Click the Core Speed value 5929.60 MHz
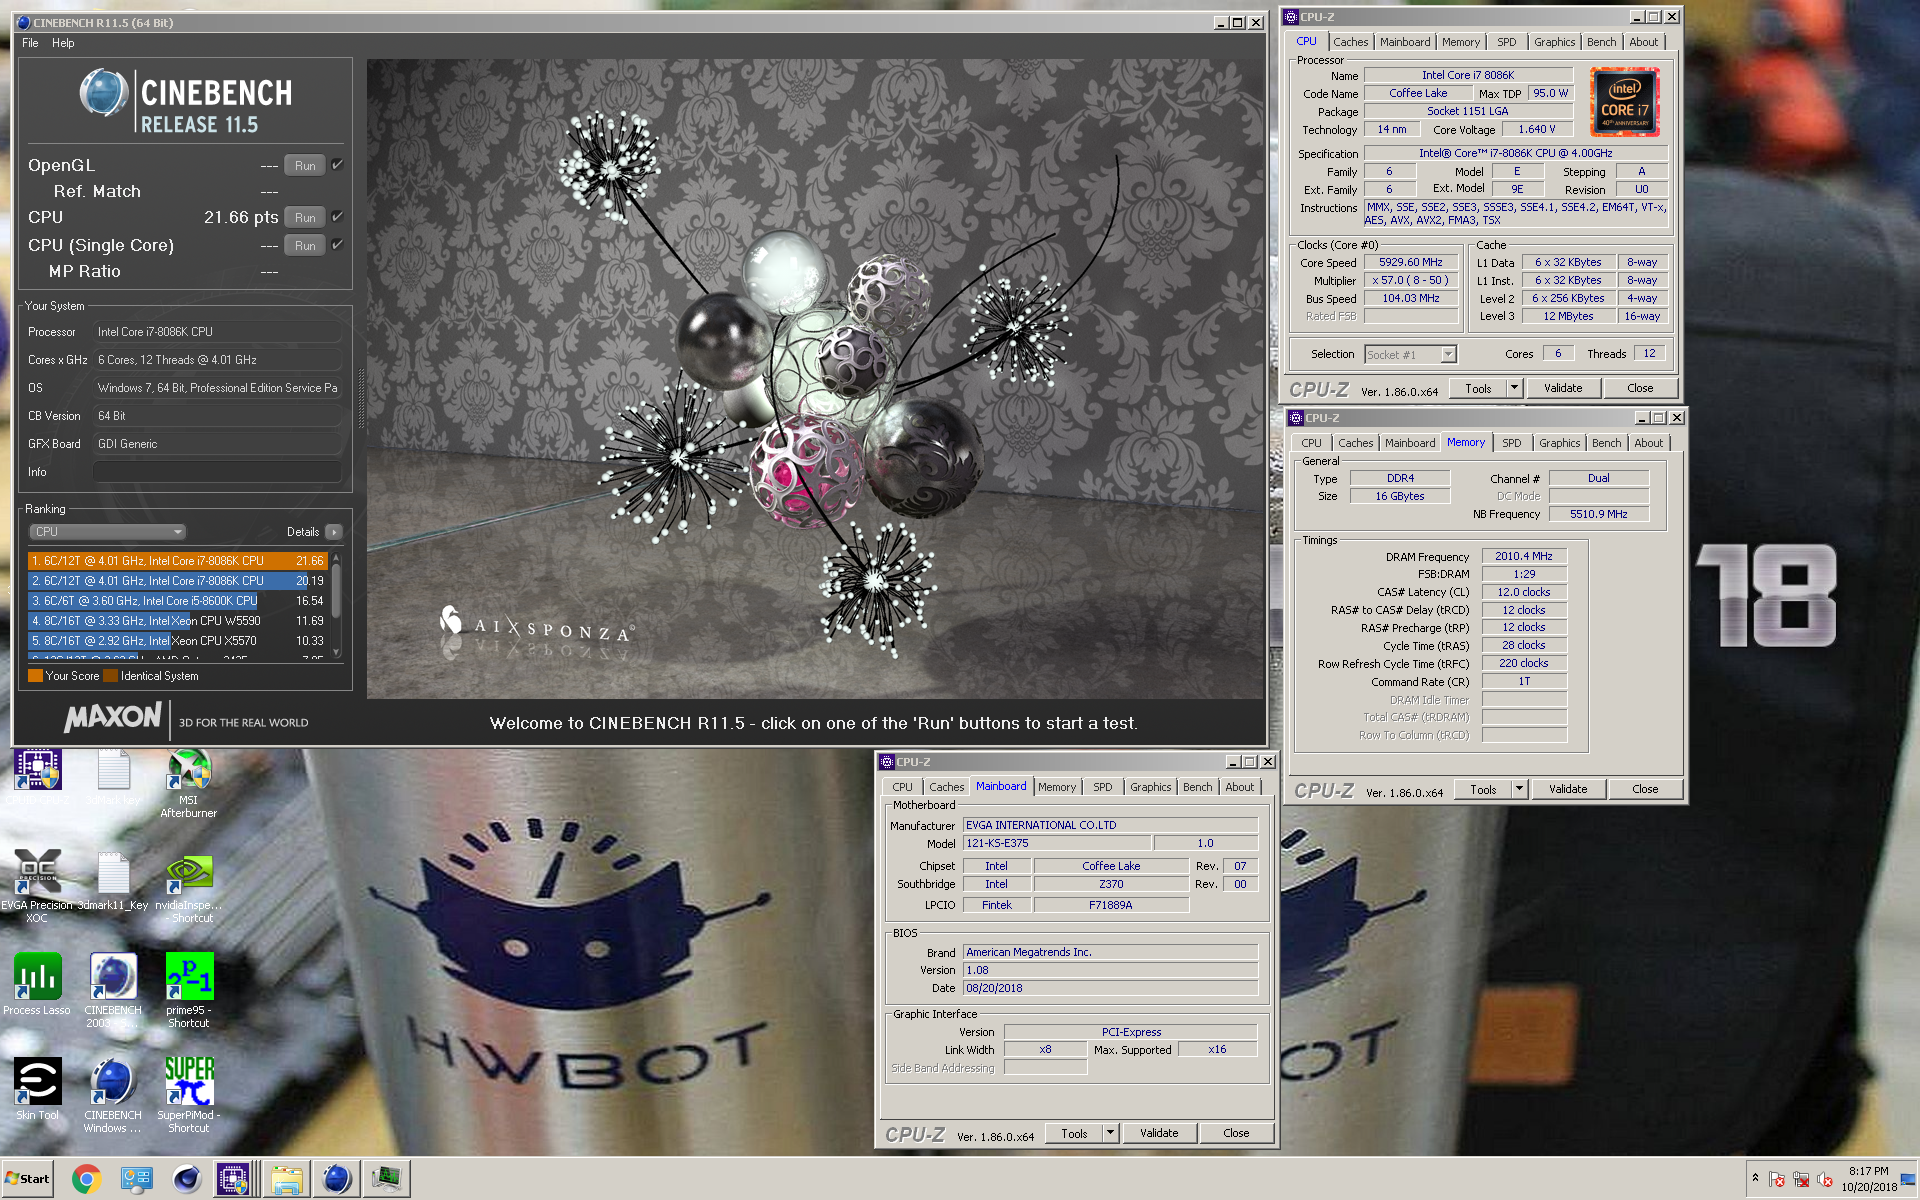 click(1410, 262)
